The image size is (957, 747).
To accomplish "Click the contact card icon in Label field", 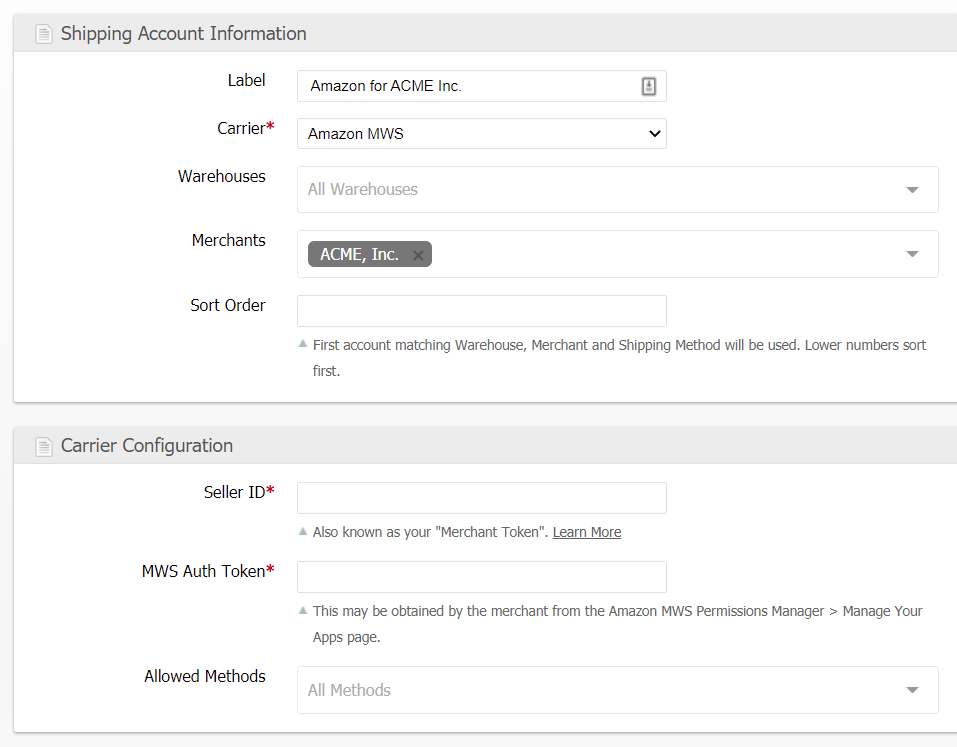I will click(x=648, y=86).
